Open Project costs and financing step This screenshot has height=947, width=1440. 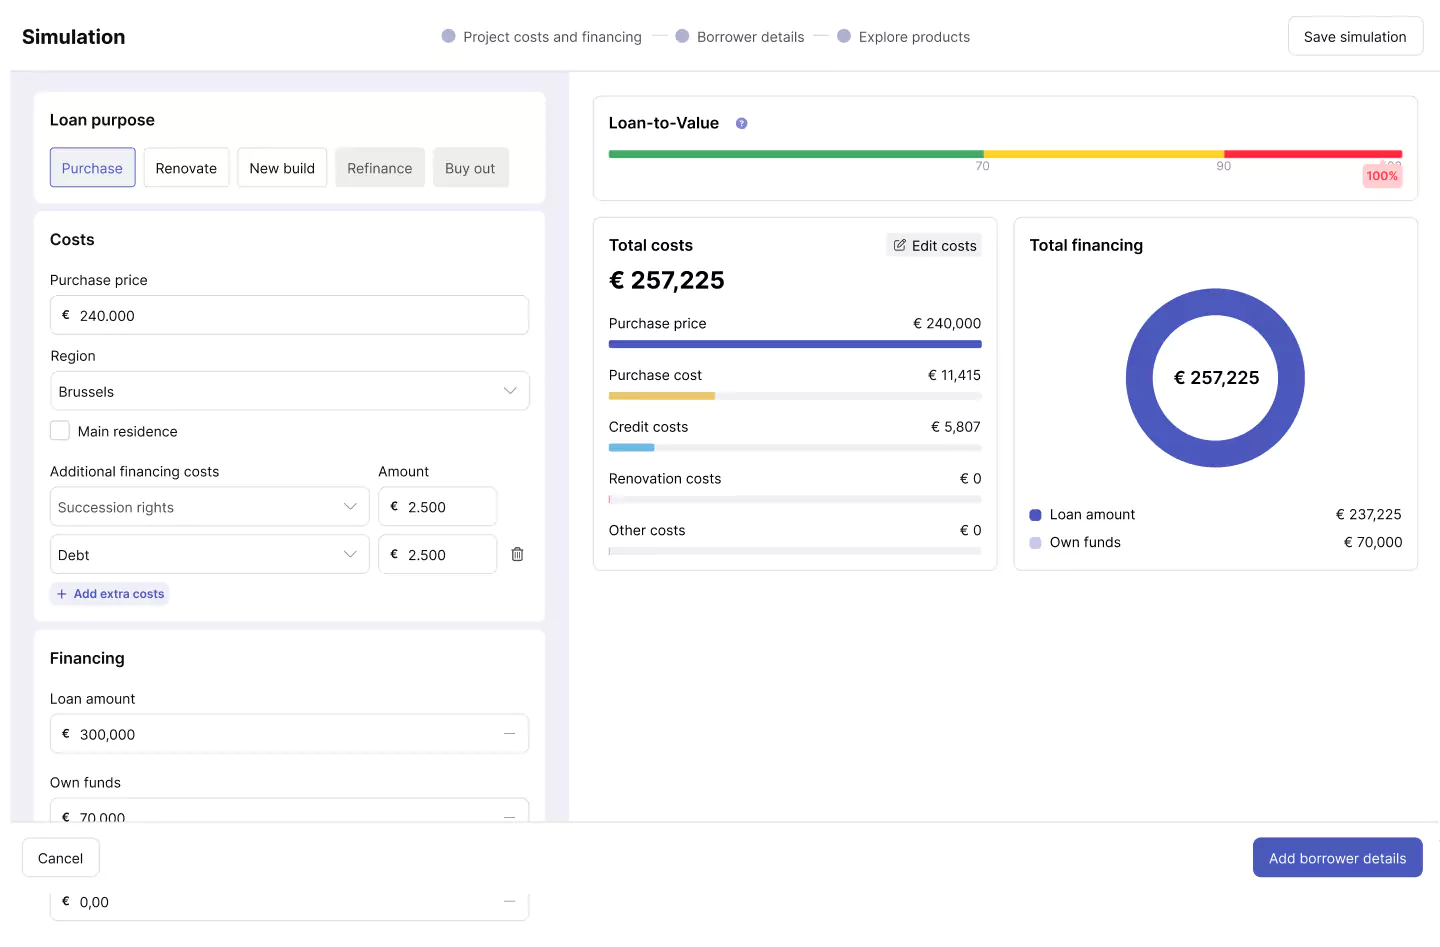coord(552,37)
